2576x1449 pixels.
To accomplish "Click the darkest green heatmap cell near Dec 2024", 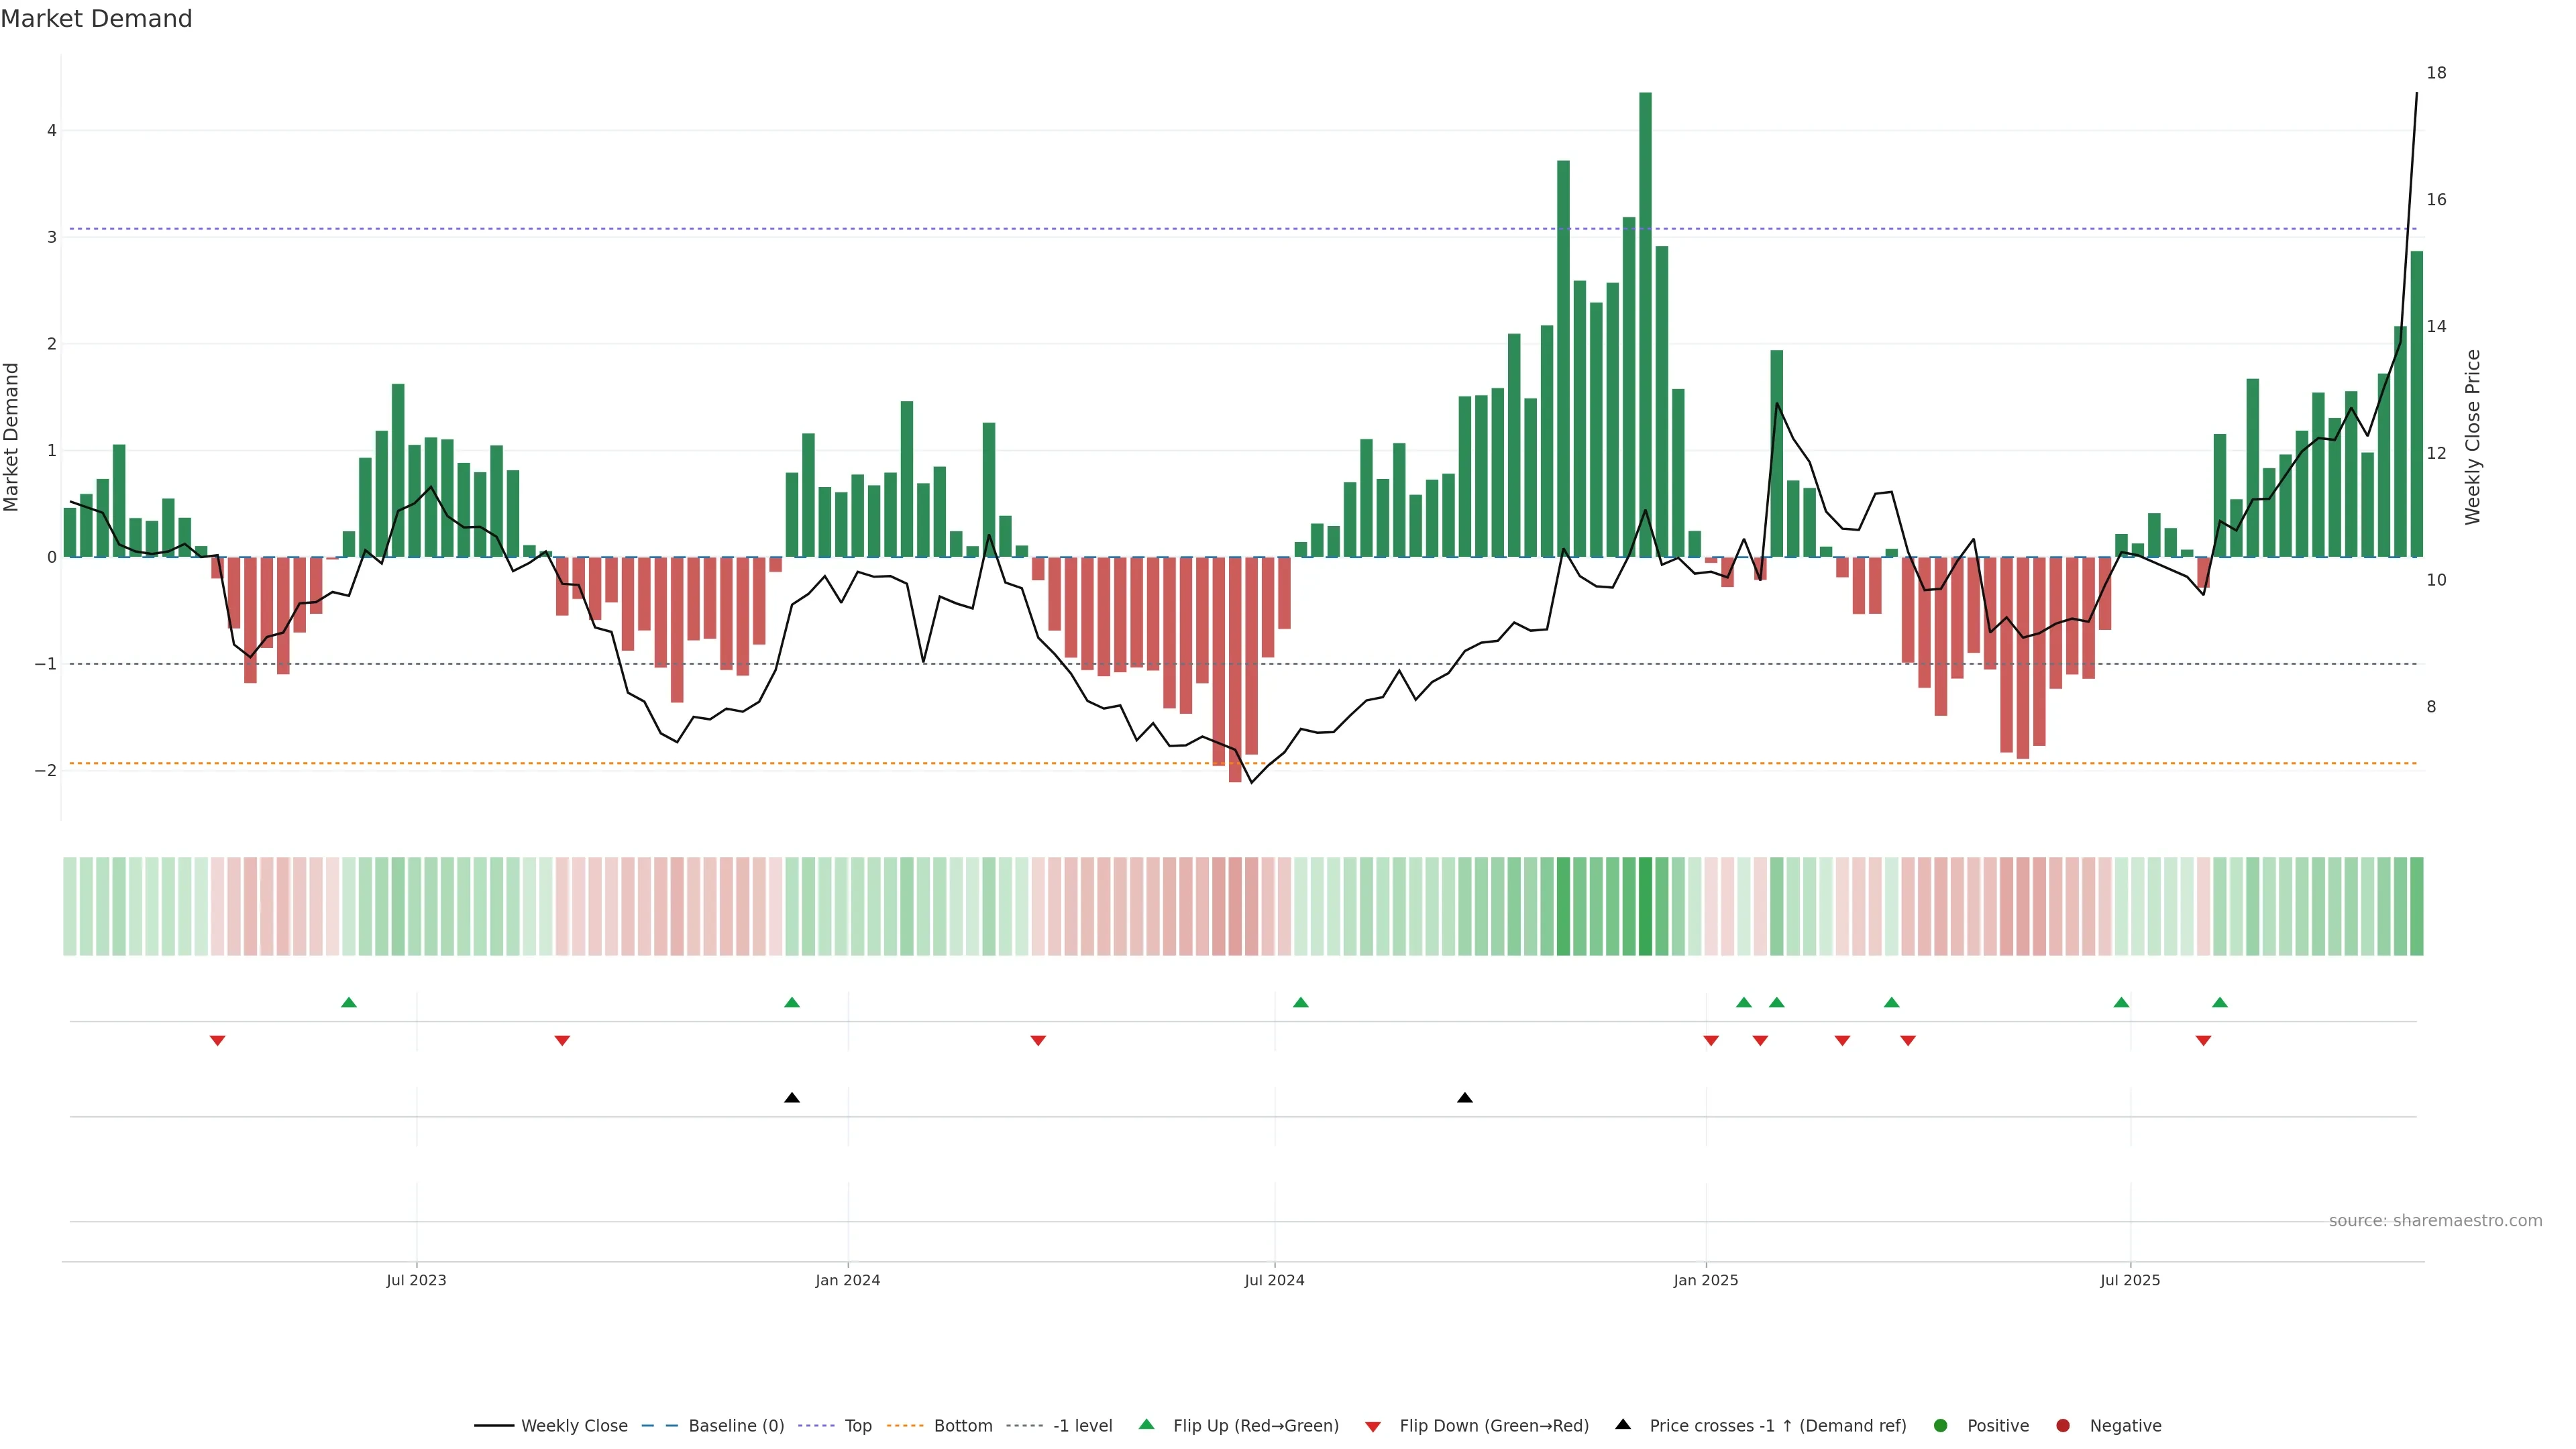I will click(x=1645, y=906).
